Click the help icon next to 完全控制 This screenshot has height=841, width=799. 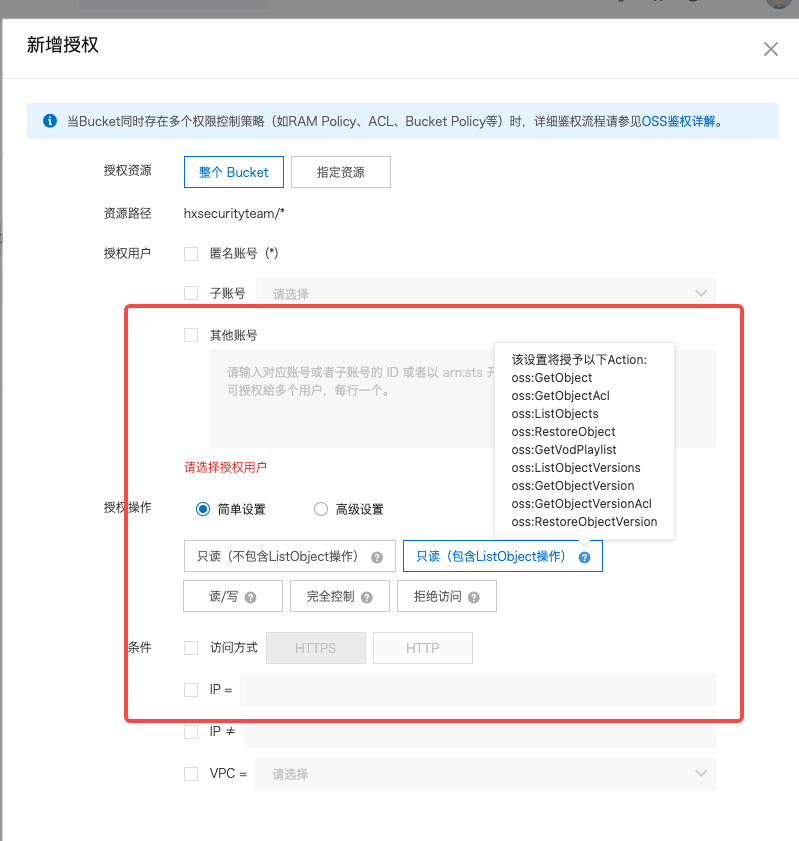click(368, 597)
